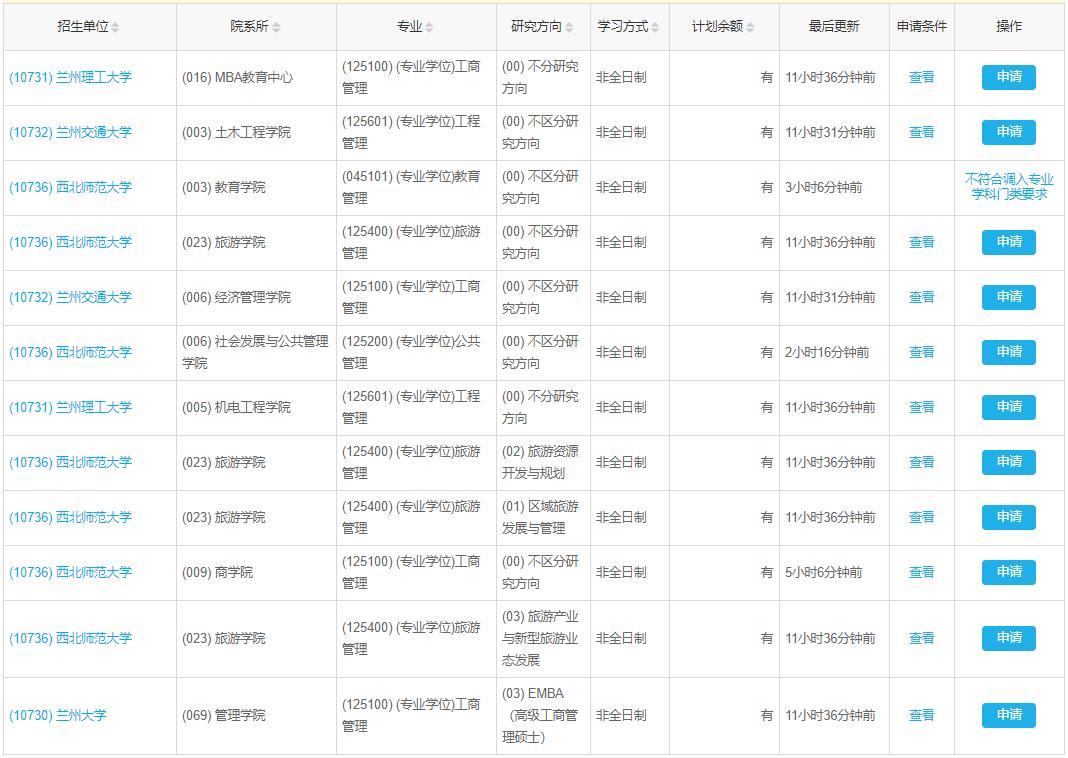Click the 操作 column header

[1009, 27]
